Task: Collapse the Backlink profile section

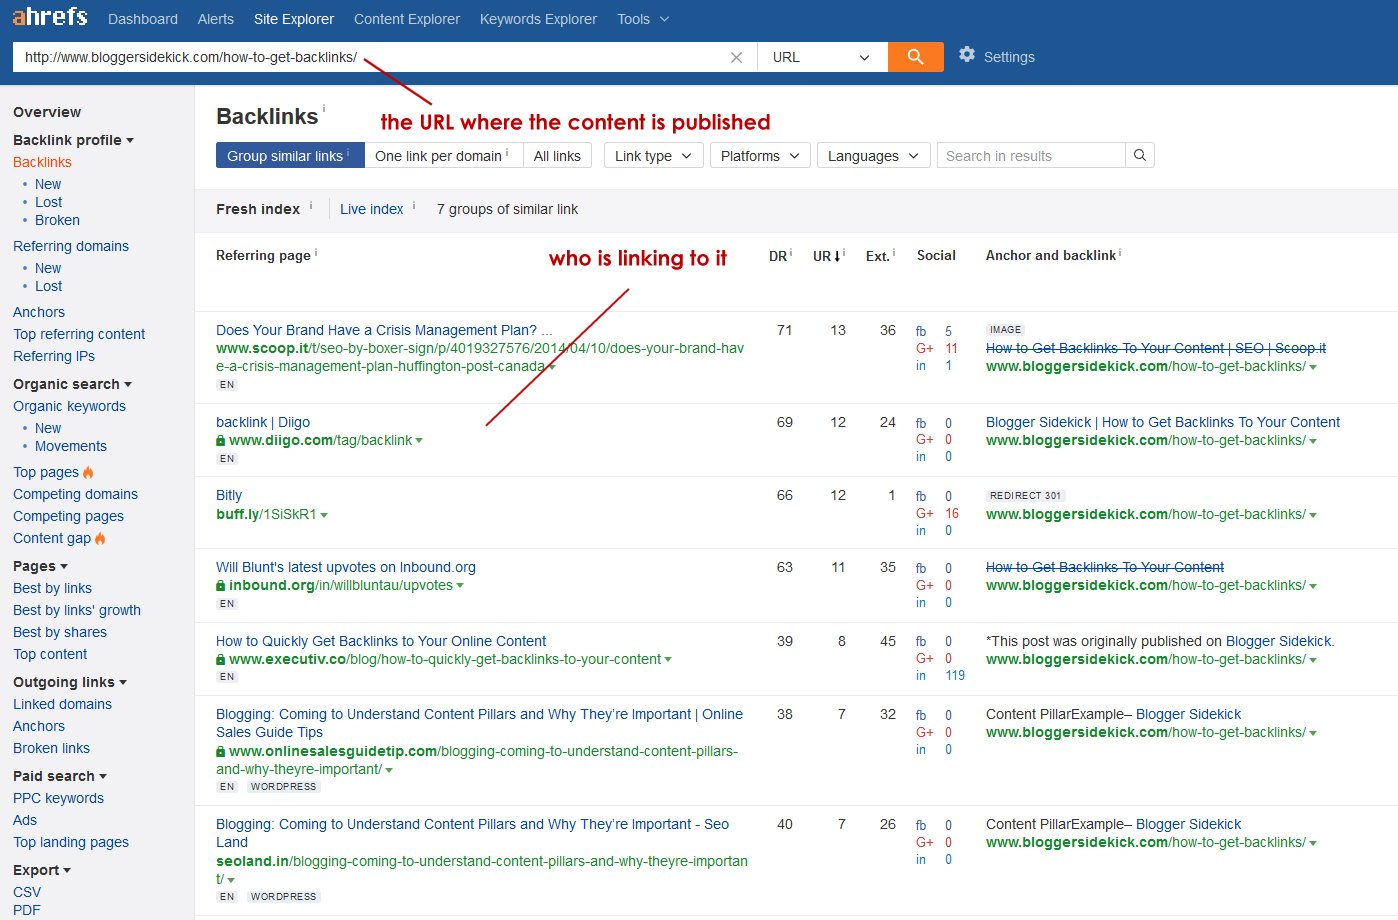Action: pyautogui.click(x=73, y=140)
